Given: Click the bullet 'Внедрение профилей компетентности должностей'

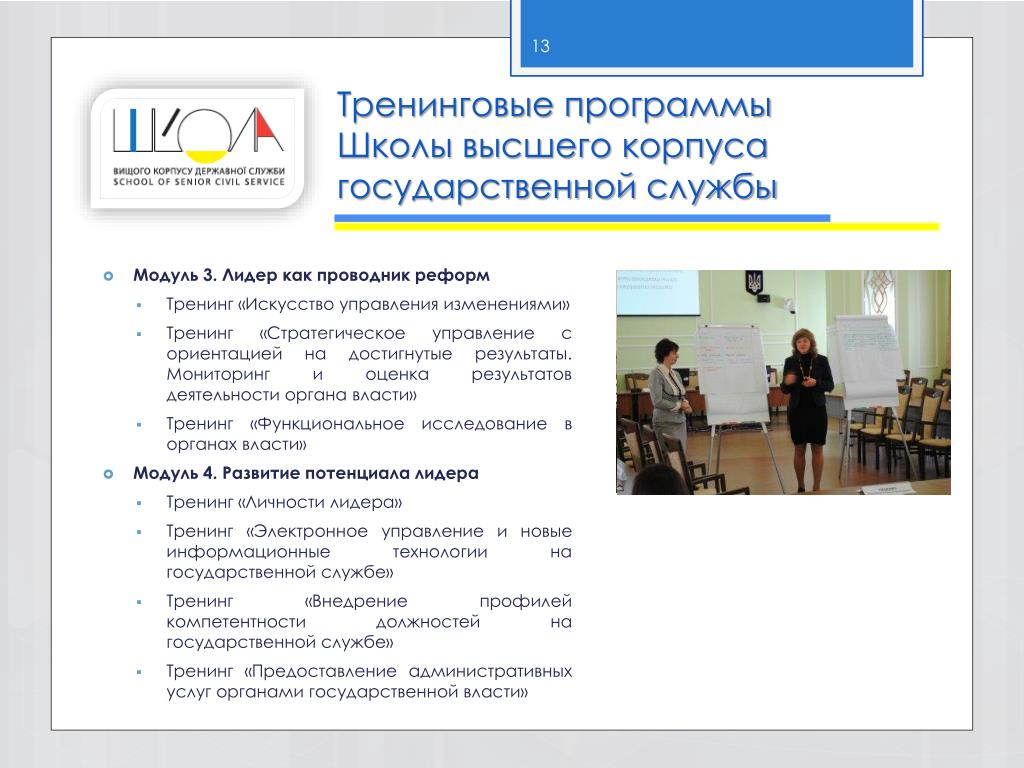Looking at the screenshot, I should point(369,621).
